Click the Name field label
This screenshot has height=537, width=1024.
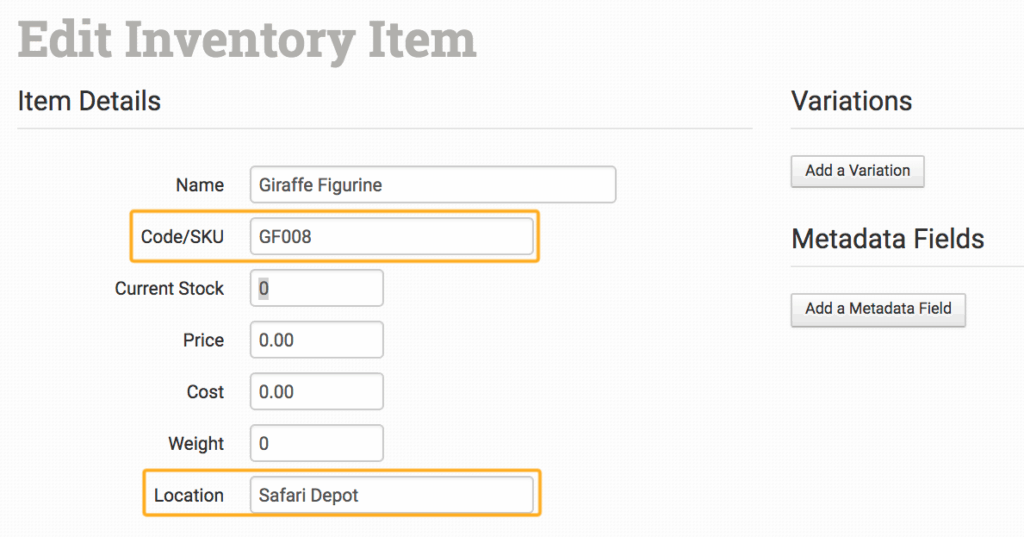tap(200, 185)
